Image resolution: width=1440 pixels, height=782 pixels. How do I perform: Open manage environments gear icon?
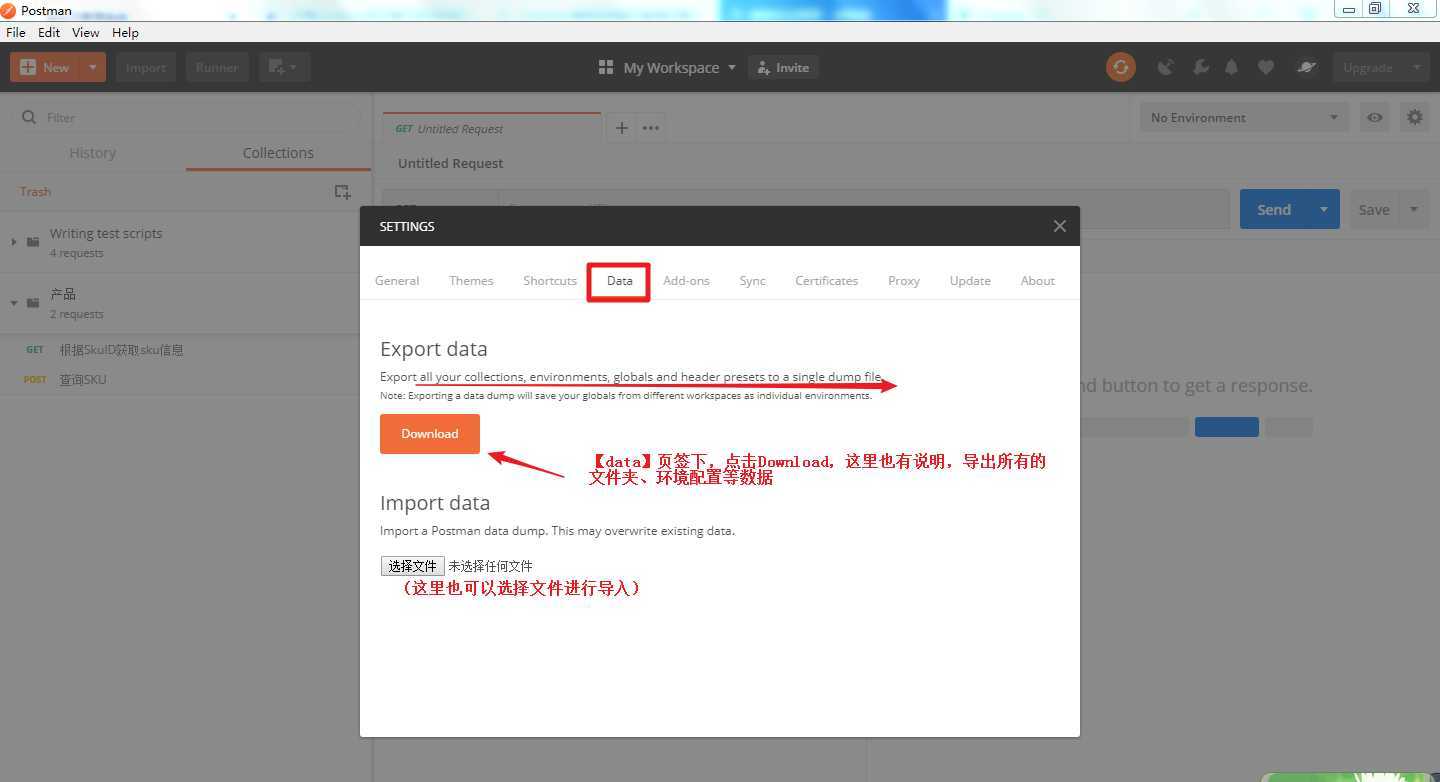1414,117
